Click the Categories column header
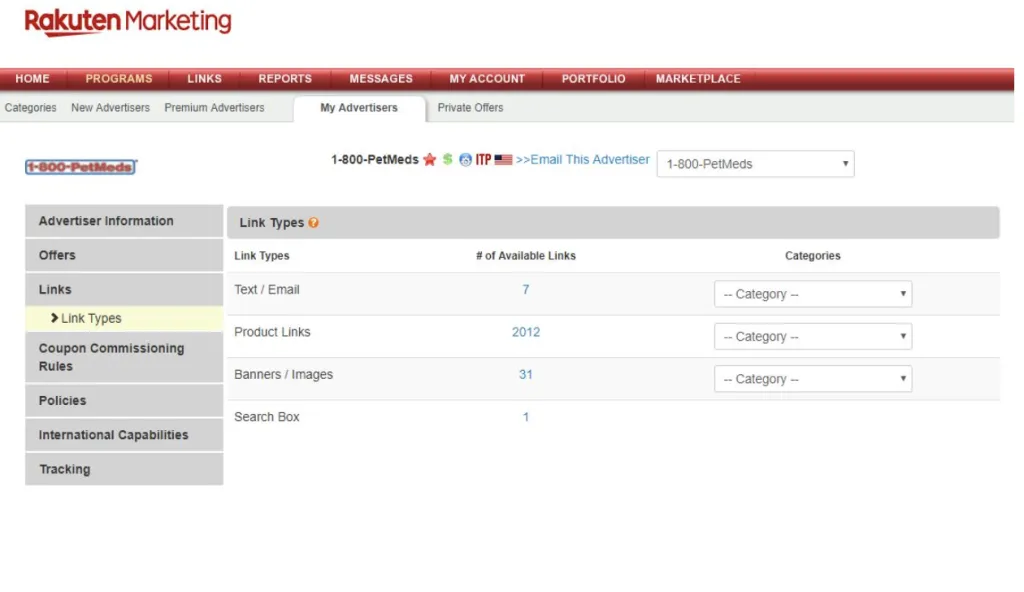Image resolution: width=1024 pixels, height=592 pixels. [x=812, y=256]
